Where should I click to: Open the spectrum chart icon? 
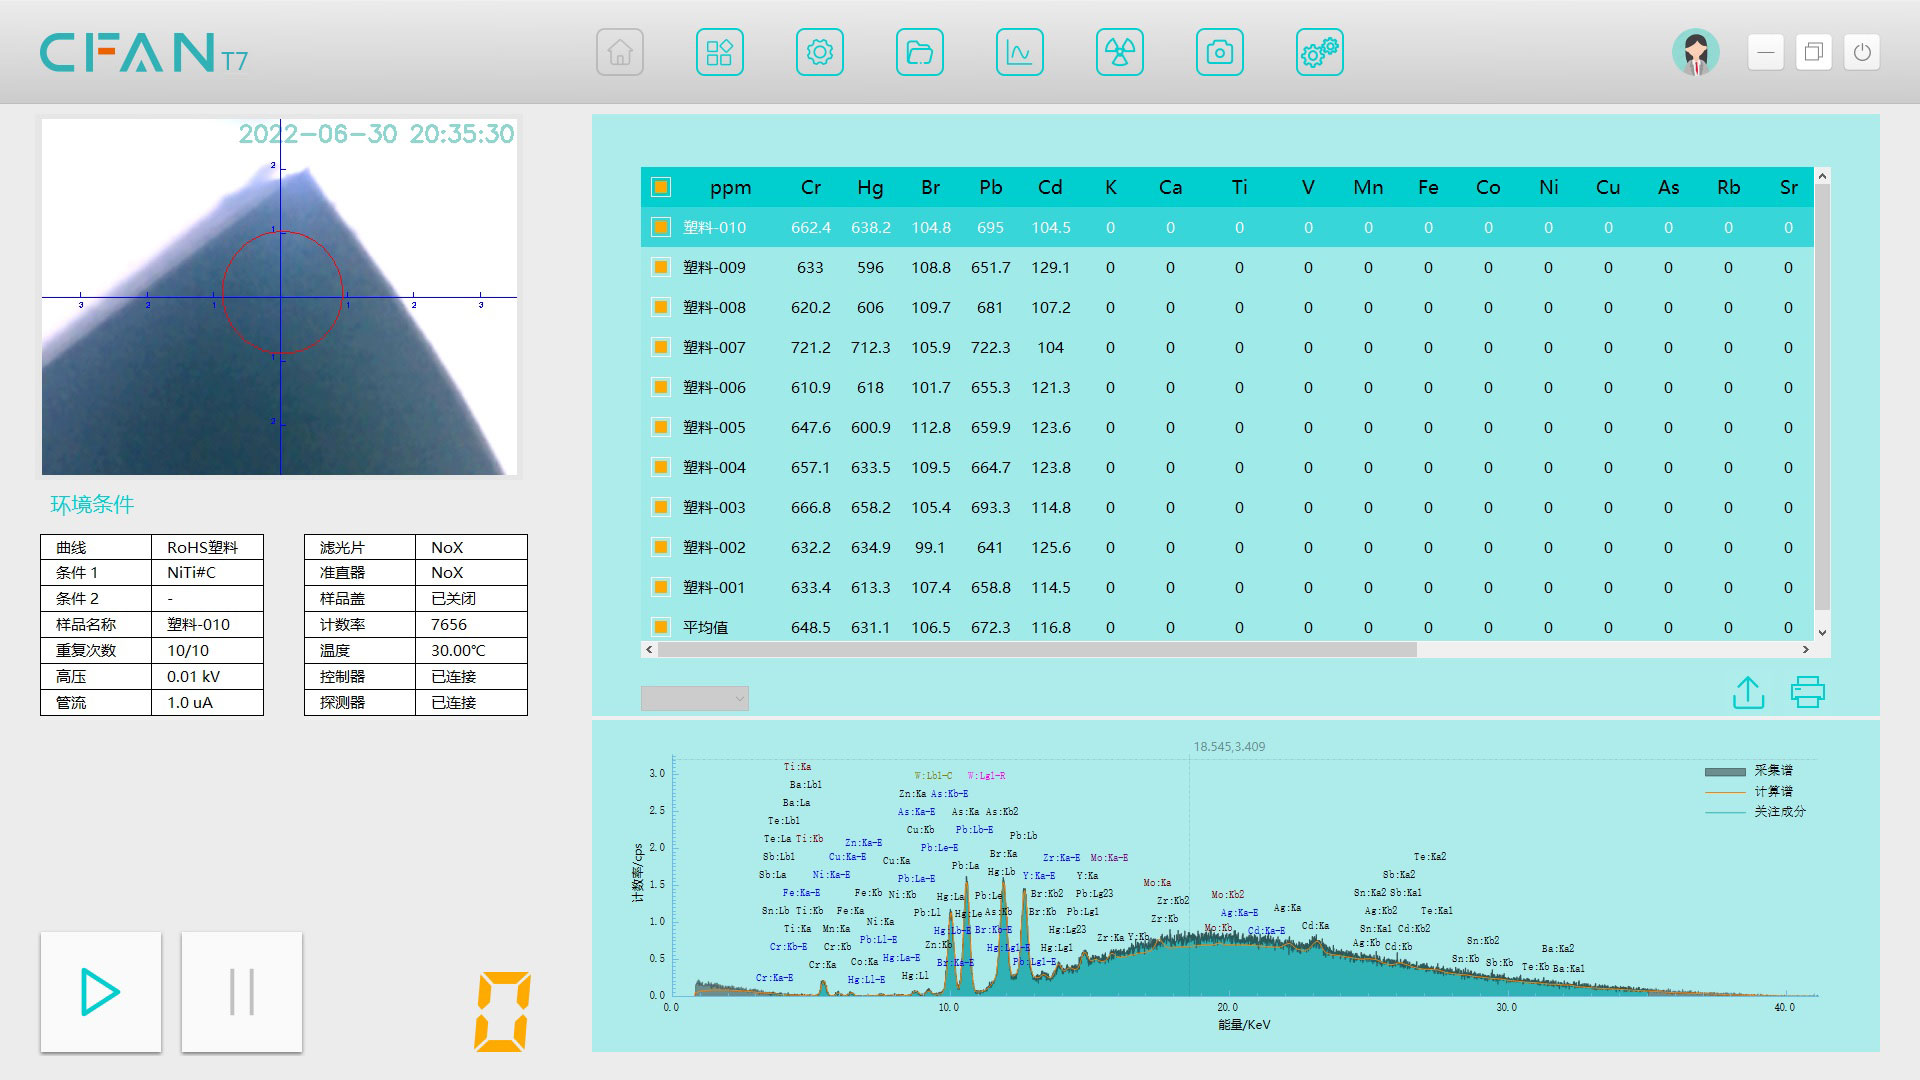(x=1020, y=52)
